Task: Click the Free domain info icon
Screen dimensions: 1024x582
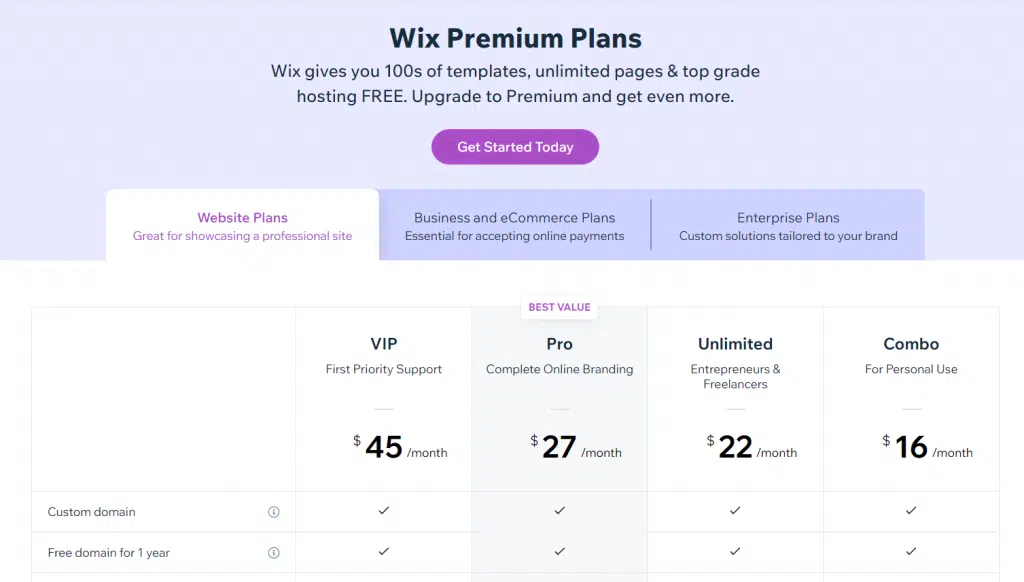Action: tap(274, 553)
